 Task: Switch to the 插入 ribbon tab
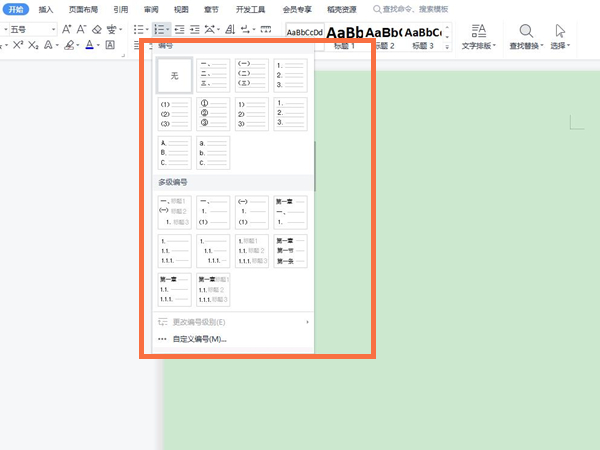point(46,8)
